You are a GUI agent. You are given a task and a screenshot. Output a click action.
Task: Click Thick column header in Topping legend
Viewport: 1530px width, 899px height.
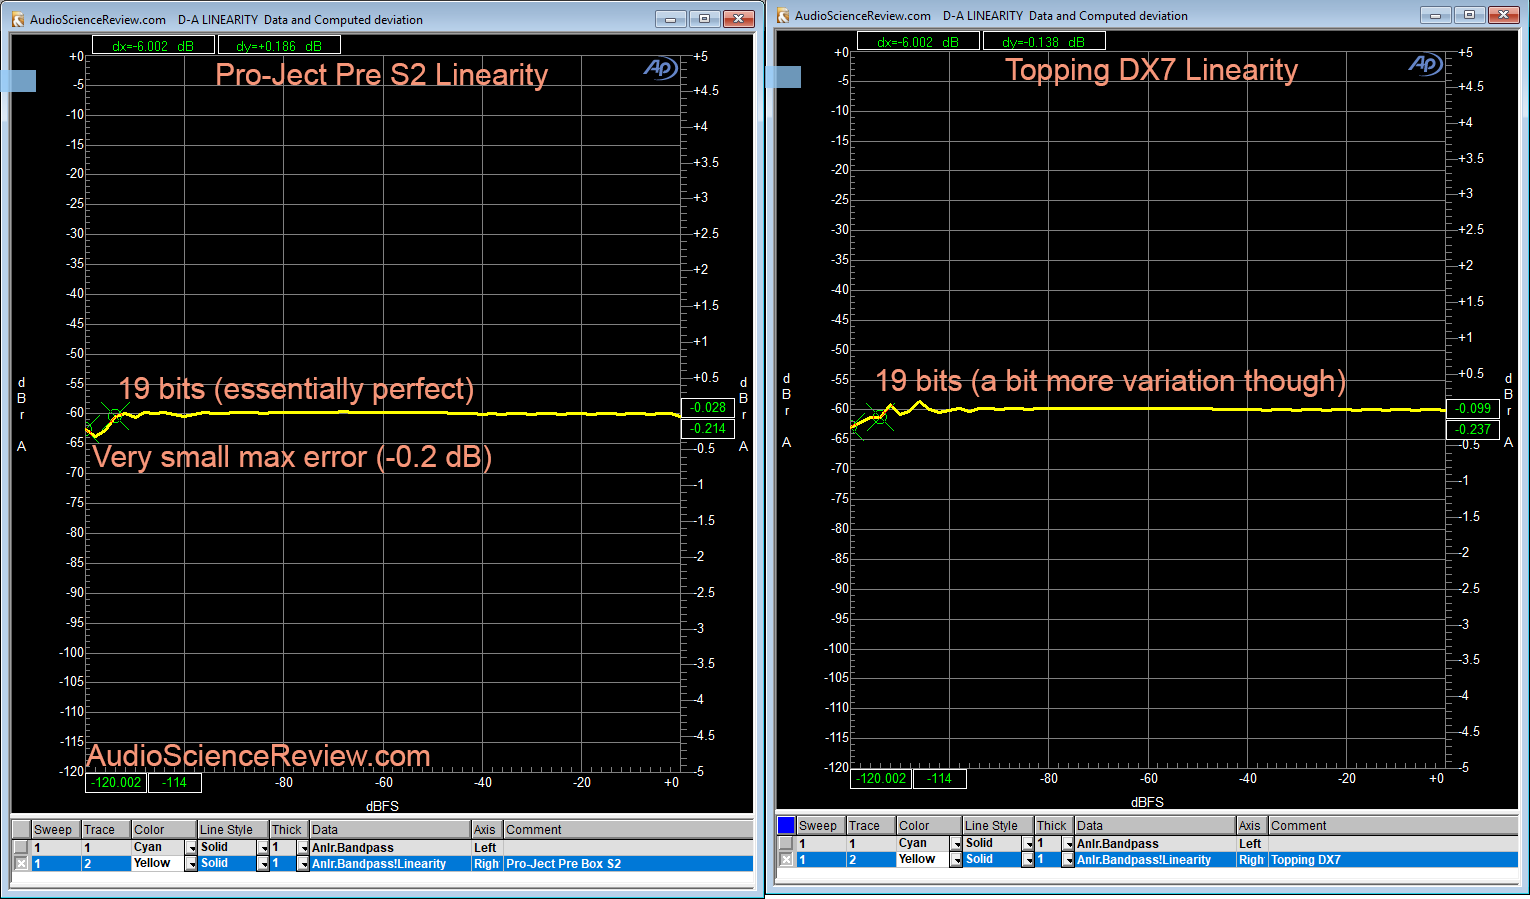pyautogui.click(x=1054, y=826)
